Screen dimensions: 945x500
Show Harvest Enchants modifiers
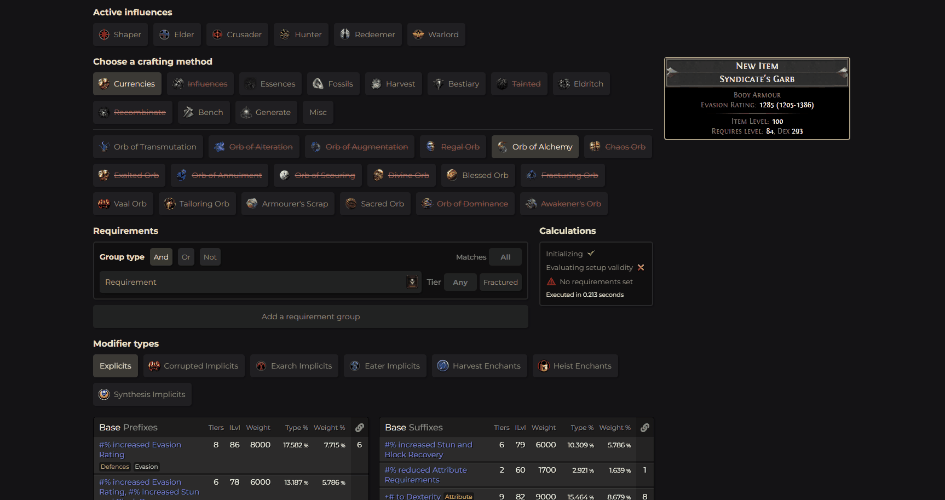[x=479, y=366]
